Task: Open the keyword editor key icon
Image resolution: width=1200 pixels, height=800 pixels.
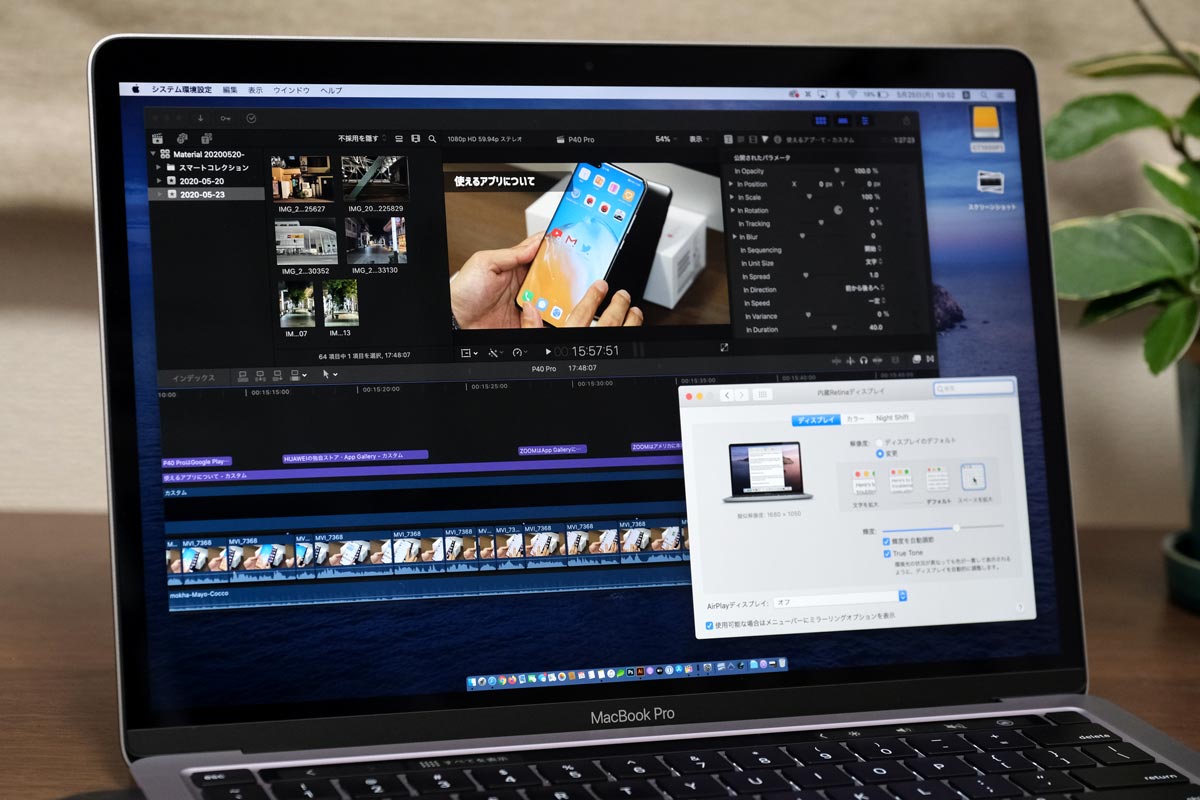Action: (x=225, y=117)
